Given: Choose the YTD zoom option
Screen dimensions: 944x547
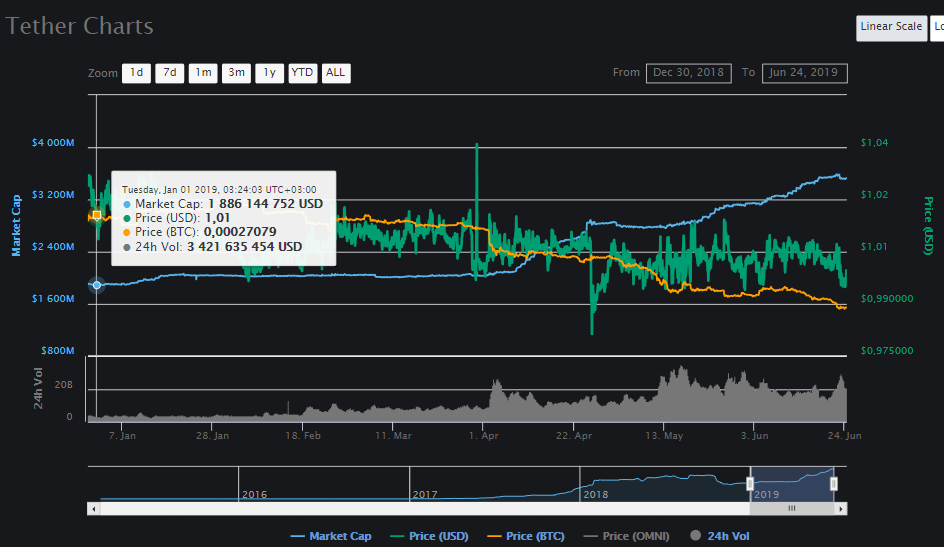Looking at the screenshot, I should click(302, 73).
